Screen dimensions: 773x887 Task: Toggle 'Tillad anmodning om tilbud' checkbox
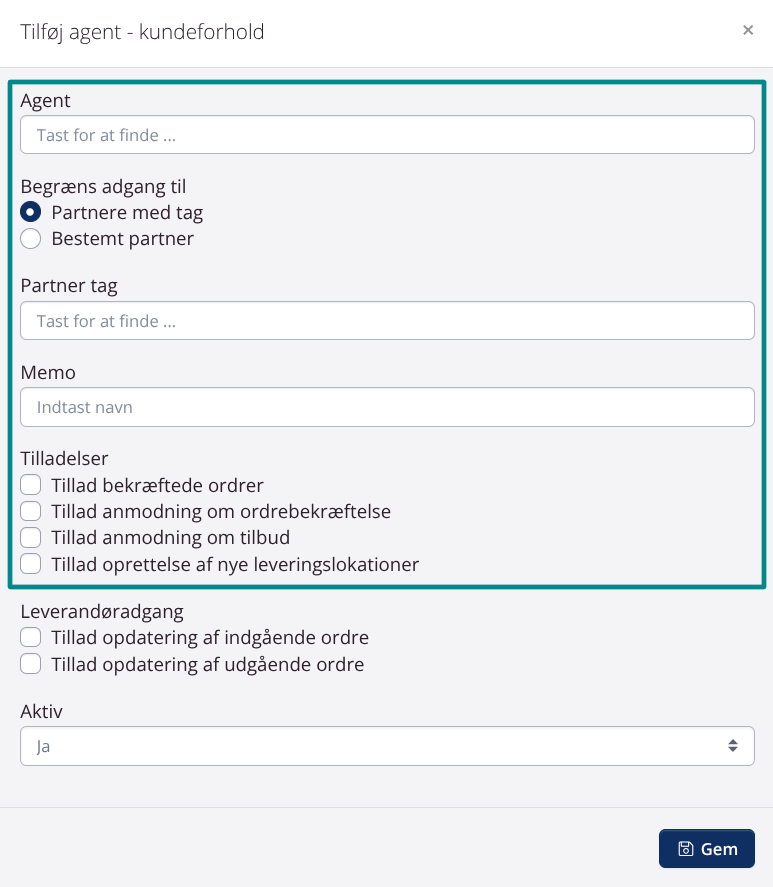[x=31, y=538]
